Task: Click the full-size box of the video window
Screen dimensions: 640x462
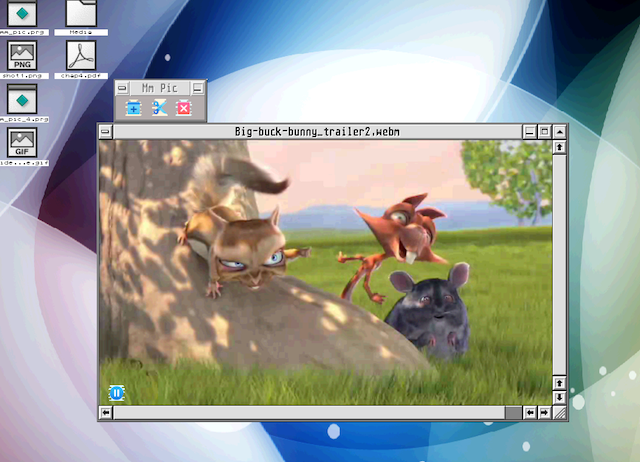Action: [x=544, y=132]
